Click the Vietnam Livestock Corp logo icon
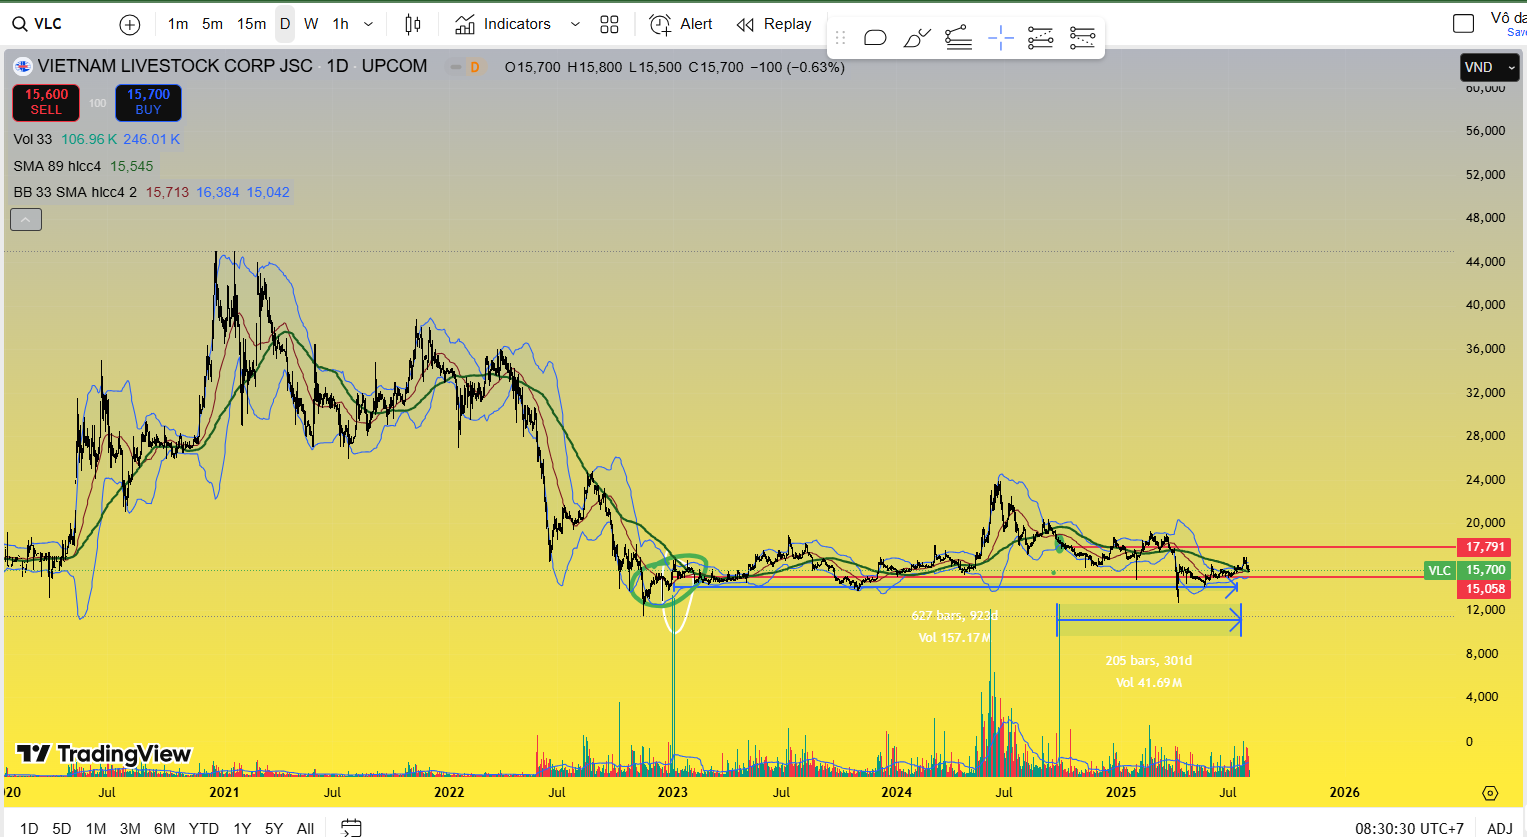The width and height of the screenshot is (1527, 837). point(22,67)
